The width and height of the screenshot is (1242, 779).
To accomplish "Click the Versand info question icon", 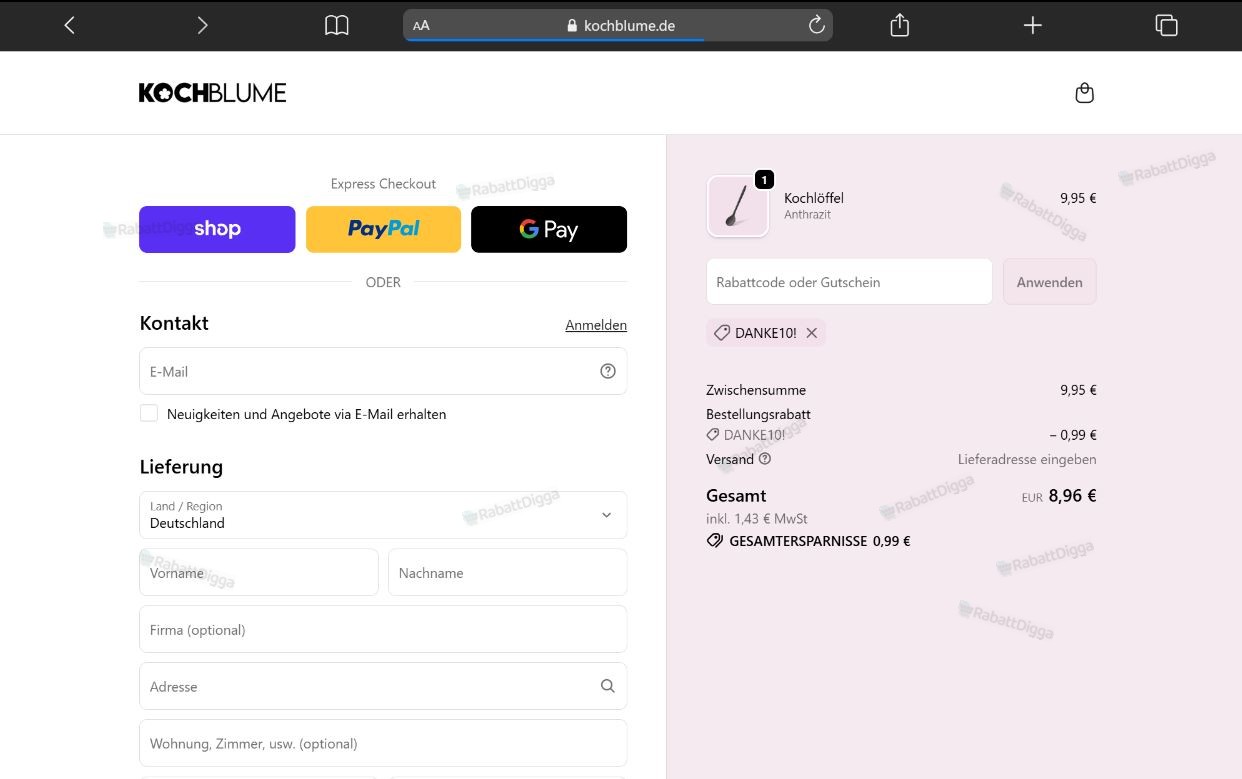I will pyautogui.click(x=765, y=459).
